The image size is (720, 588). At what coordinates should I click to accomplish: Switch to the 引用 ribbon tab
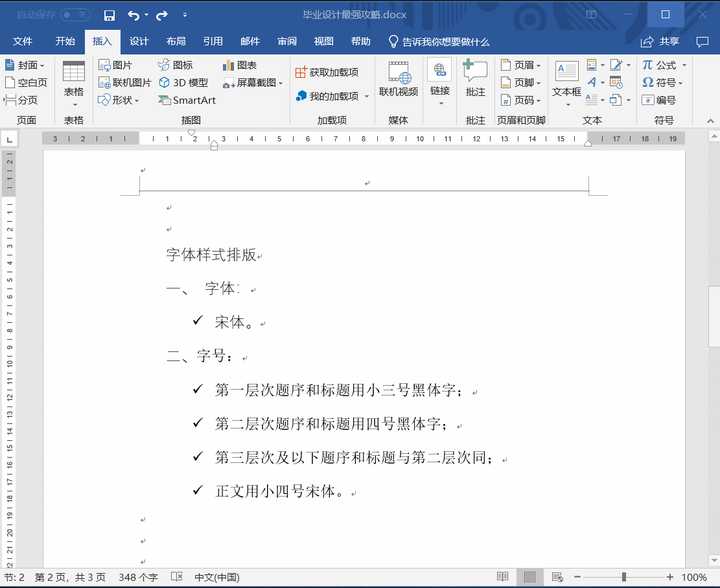point(213,41)
